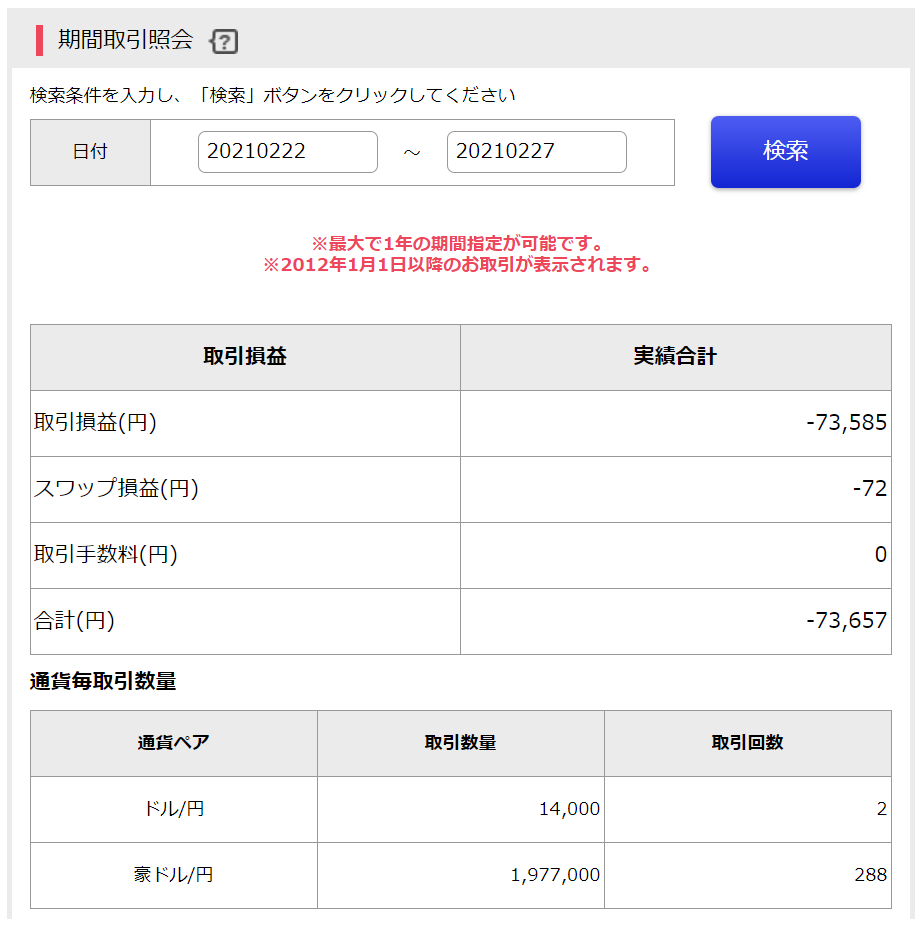Focus the start date field 20210222

tap(287, 151)
